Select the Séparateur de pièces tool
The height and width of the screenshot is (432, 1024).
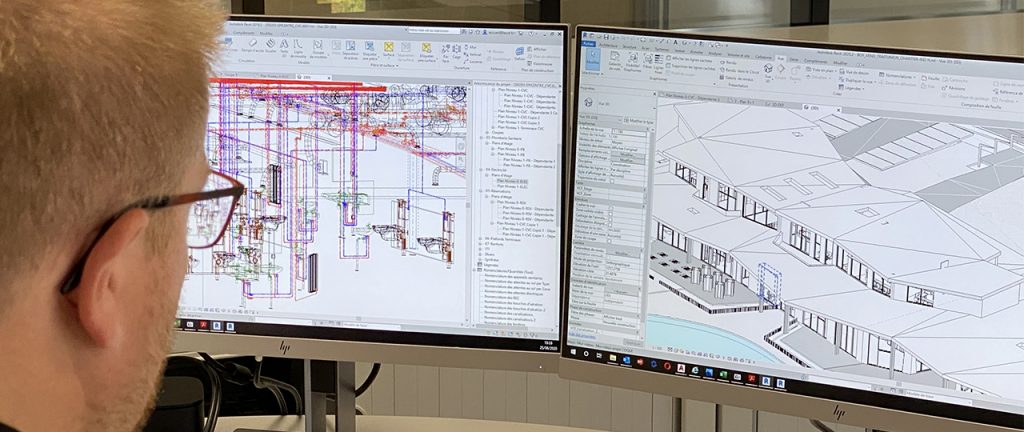pyautogui.click(x=350, y=50)
